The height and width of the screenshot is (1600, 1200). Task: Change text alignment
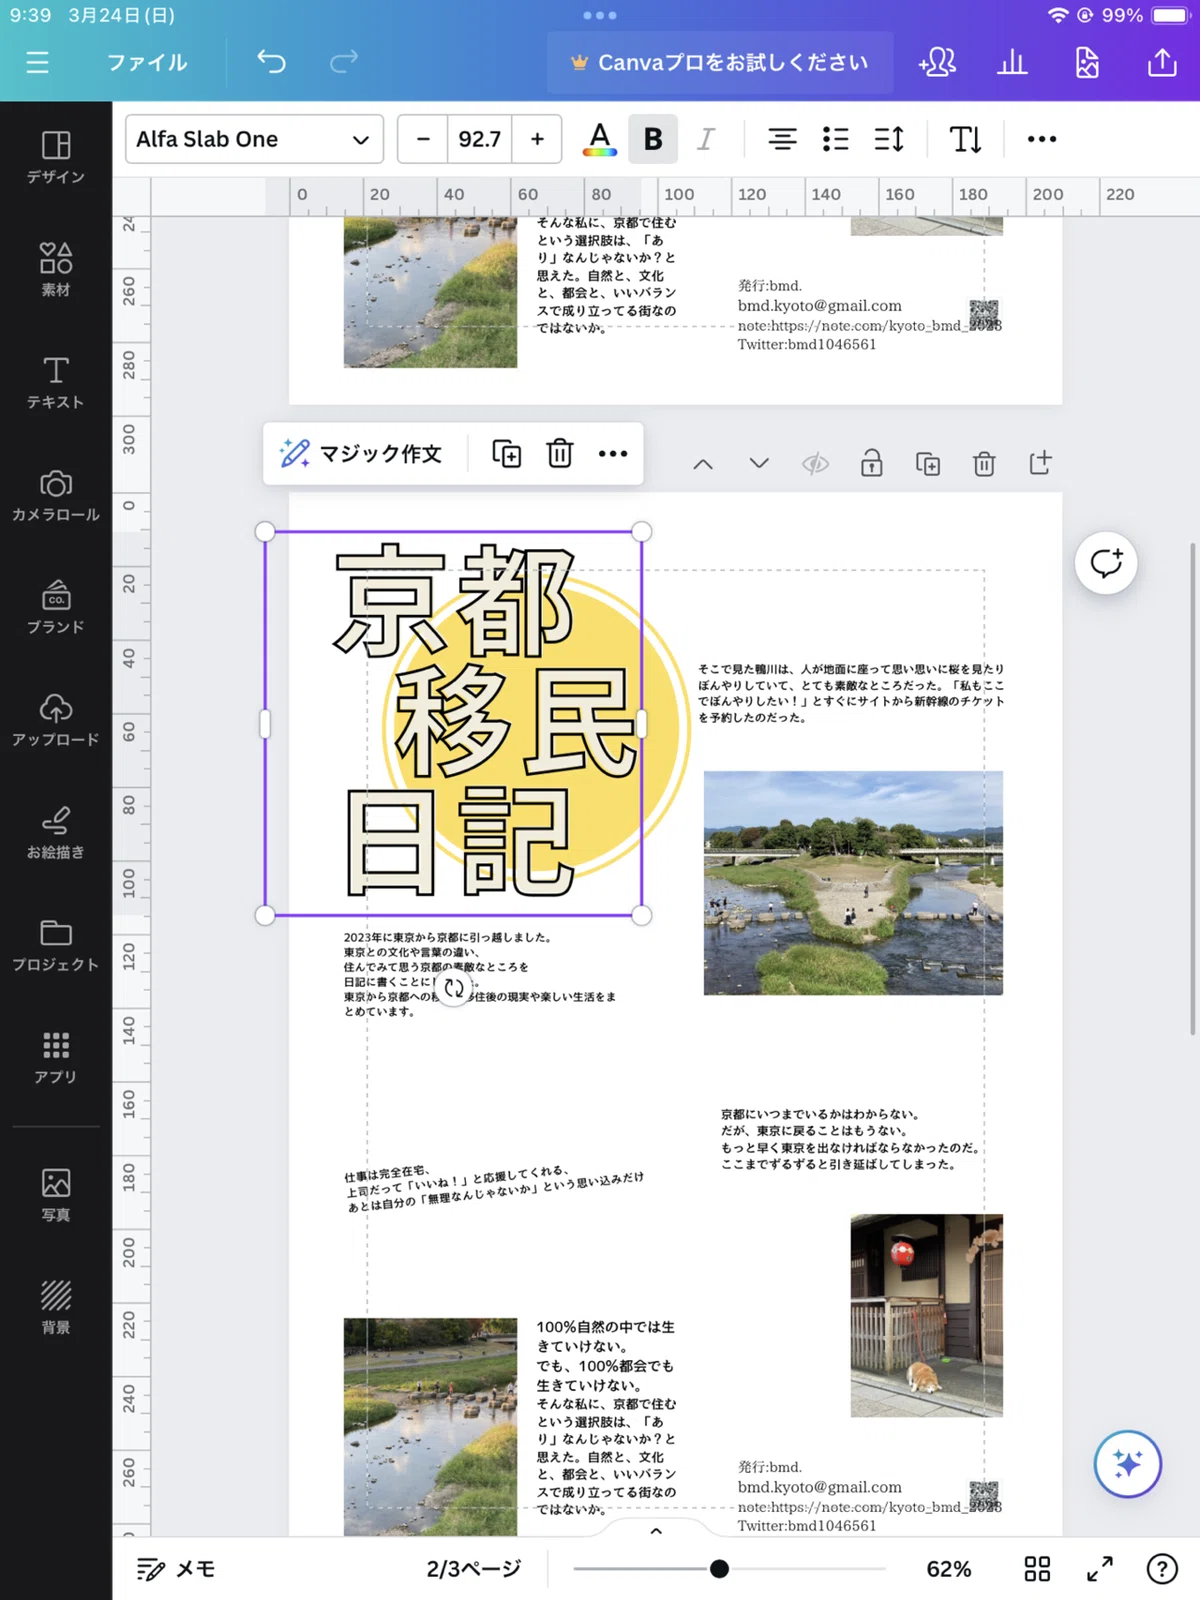coord(782,139)
